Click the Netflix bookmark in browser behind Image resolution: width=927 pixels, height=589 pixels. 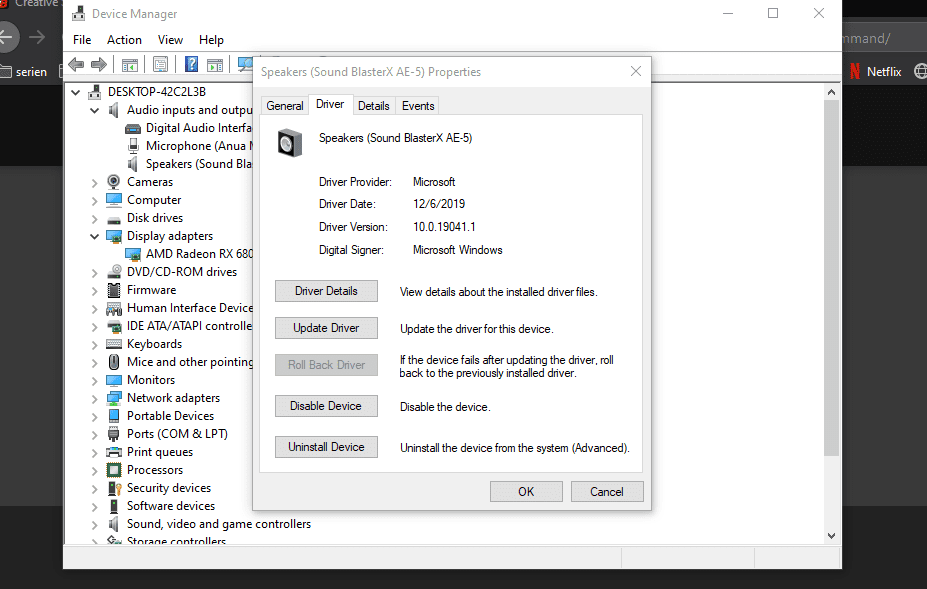(x=876, y=72)
